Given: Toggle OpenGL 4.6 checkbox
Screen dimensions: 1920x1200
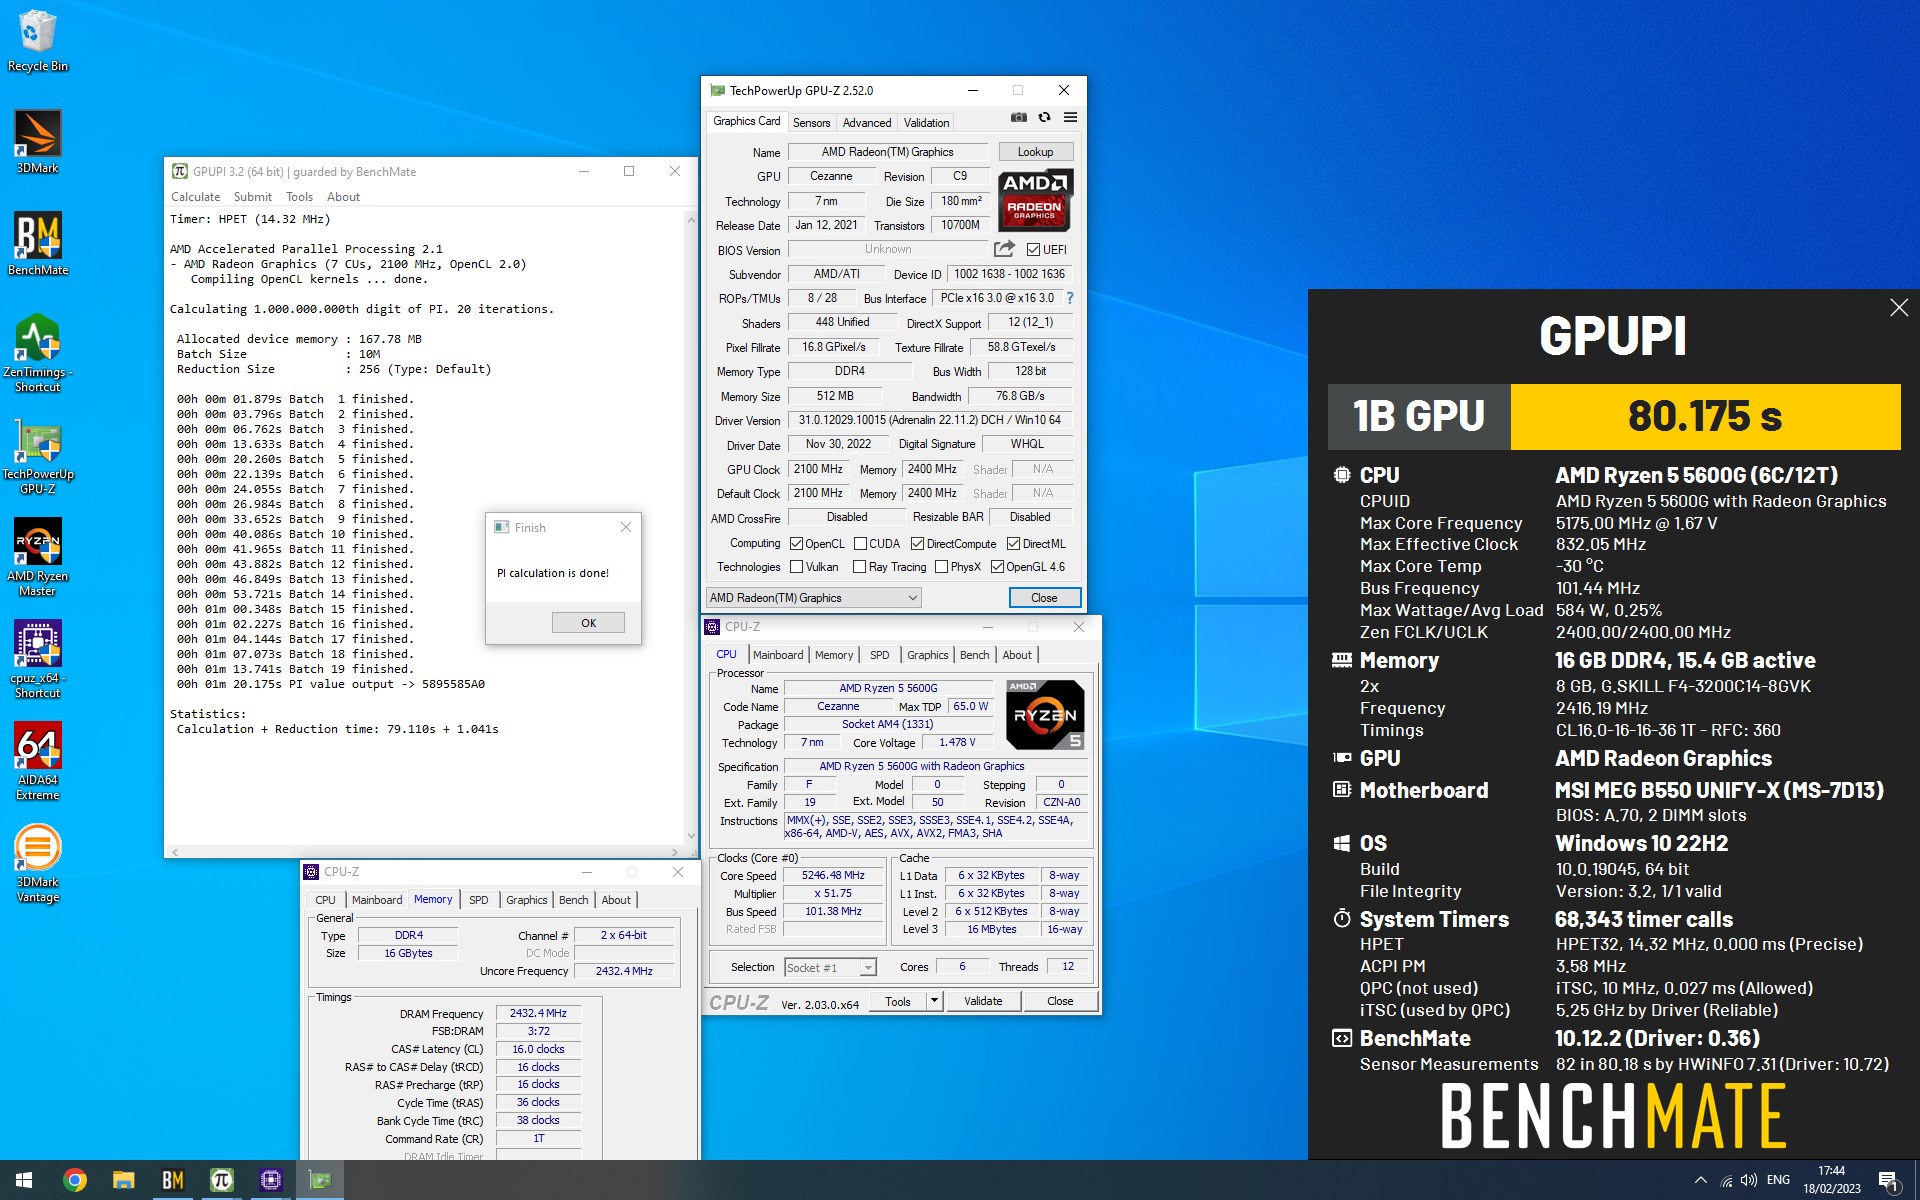Looking at the screenshot, I should tap(997, 567).
